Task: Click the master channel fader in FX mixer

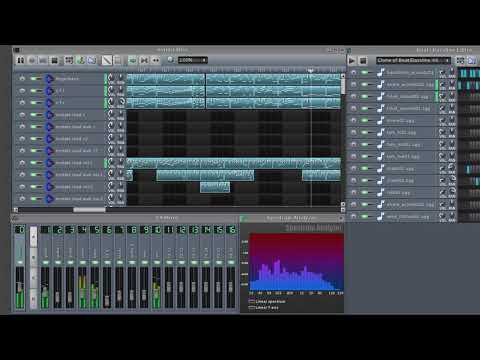Action: click(20, 288)
